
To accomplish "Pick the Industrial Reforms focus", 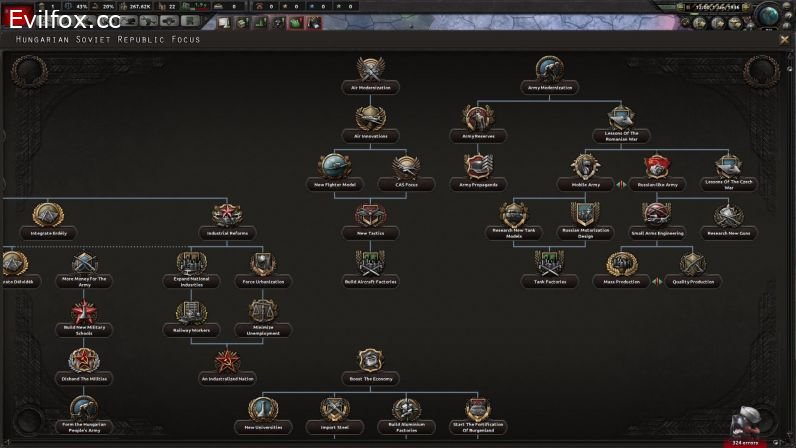I will pos(227,216).
